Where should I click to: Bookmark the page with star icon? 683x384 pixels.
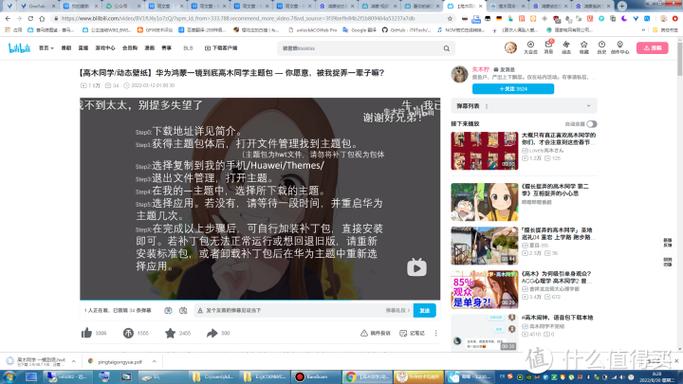450,19
